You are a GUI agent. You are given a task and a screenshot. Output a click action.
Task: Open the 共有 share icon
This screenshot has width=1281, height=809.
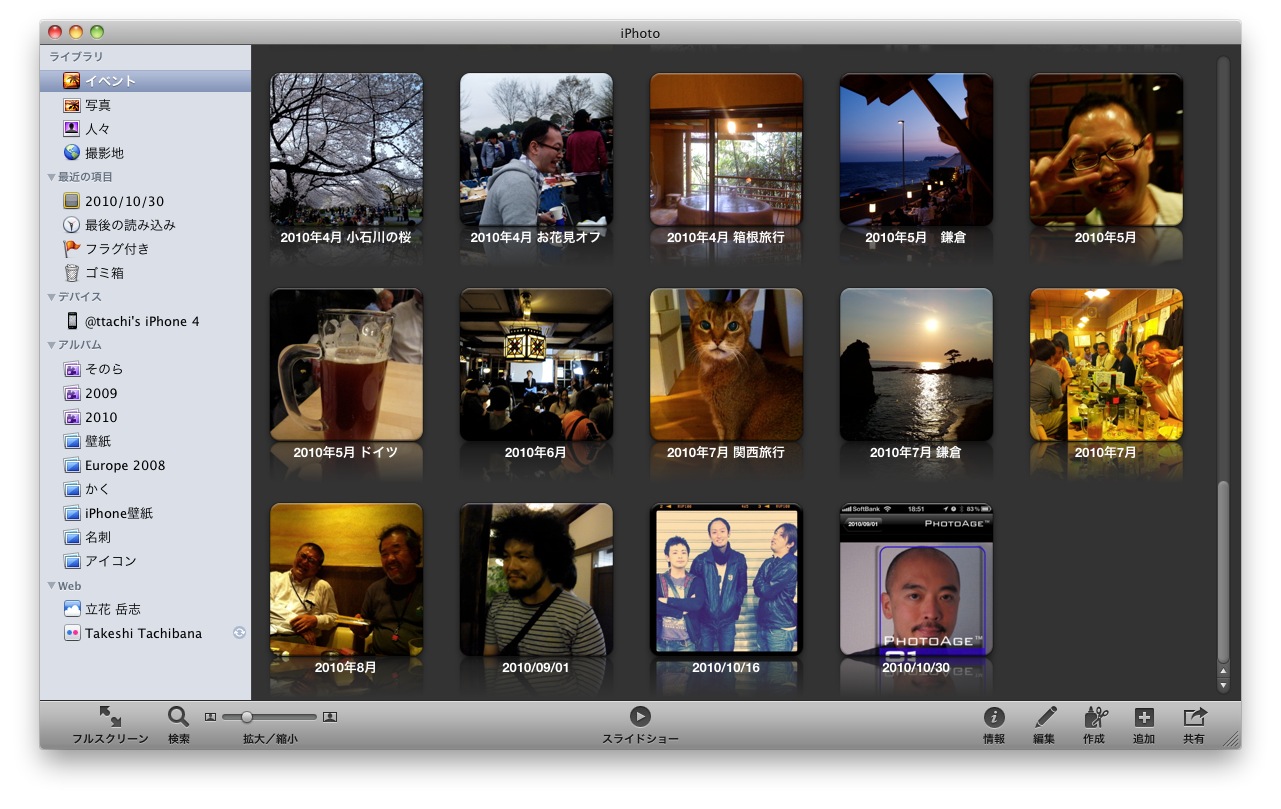[1194, 717]
